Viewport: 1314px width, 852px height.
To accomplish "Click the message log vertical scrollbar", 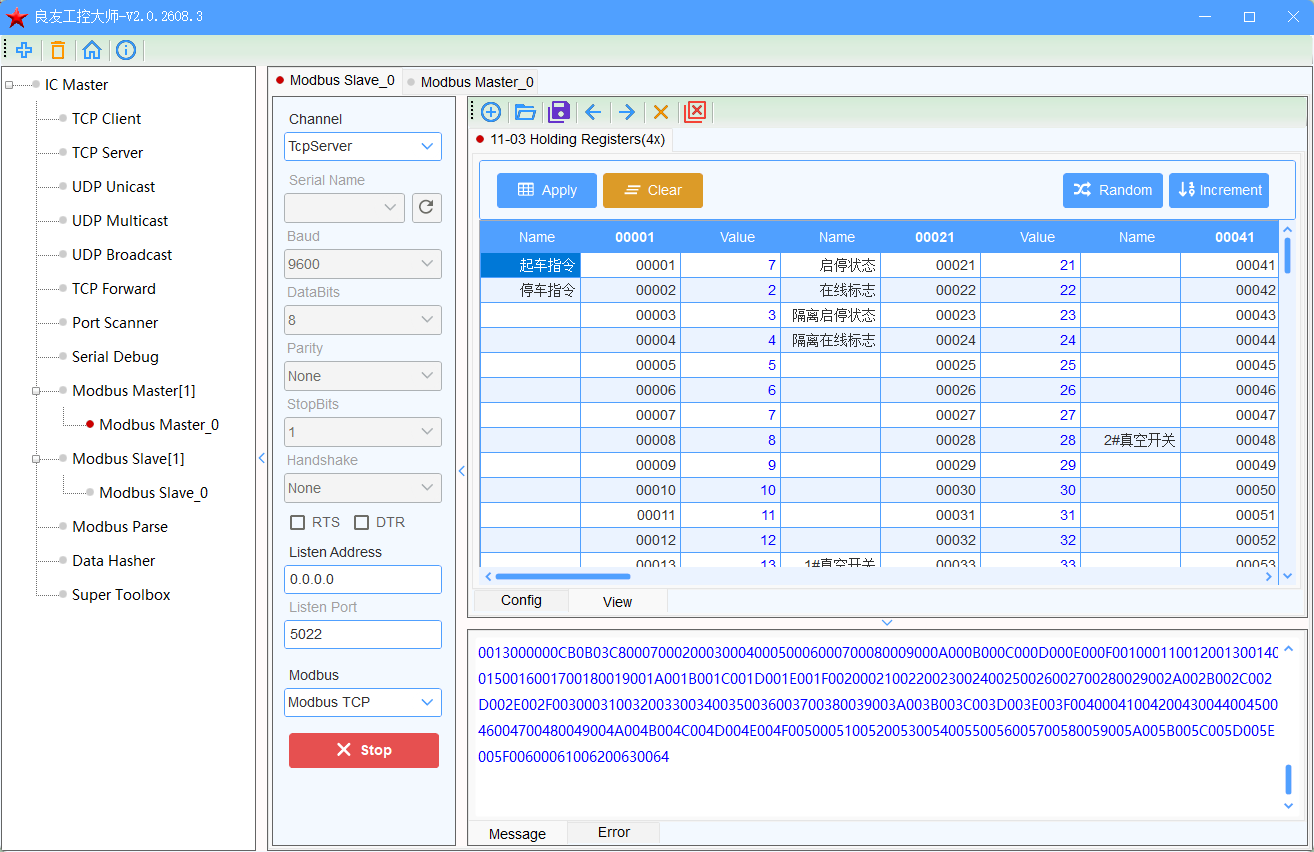I will coord(1288,779).
